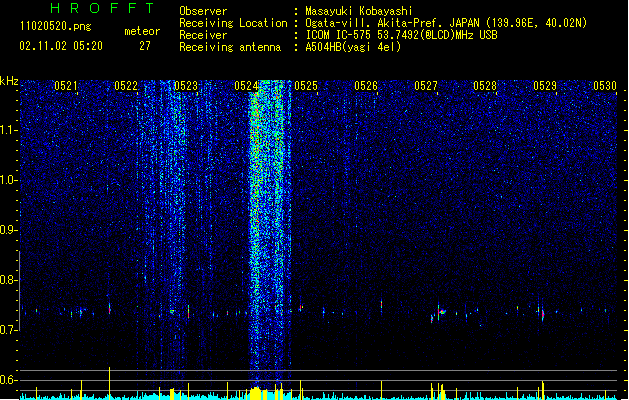Screen dimensions: 629x400
Task: Click the 1.0 kHz axis tick label
Action: click(8, 180)
